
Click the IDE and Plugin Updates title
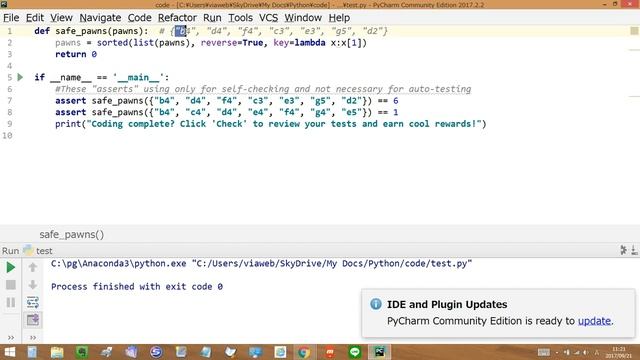coord(447,304)
